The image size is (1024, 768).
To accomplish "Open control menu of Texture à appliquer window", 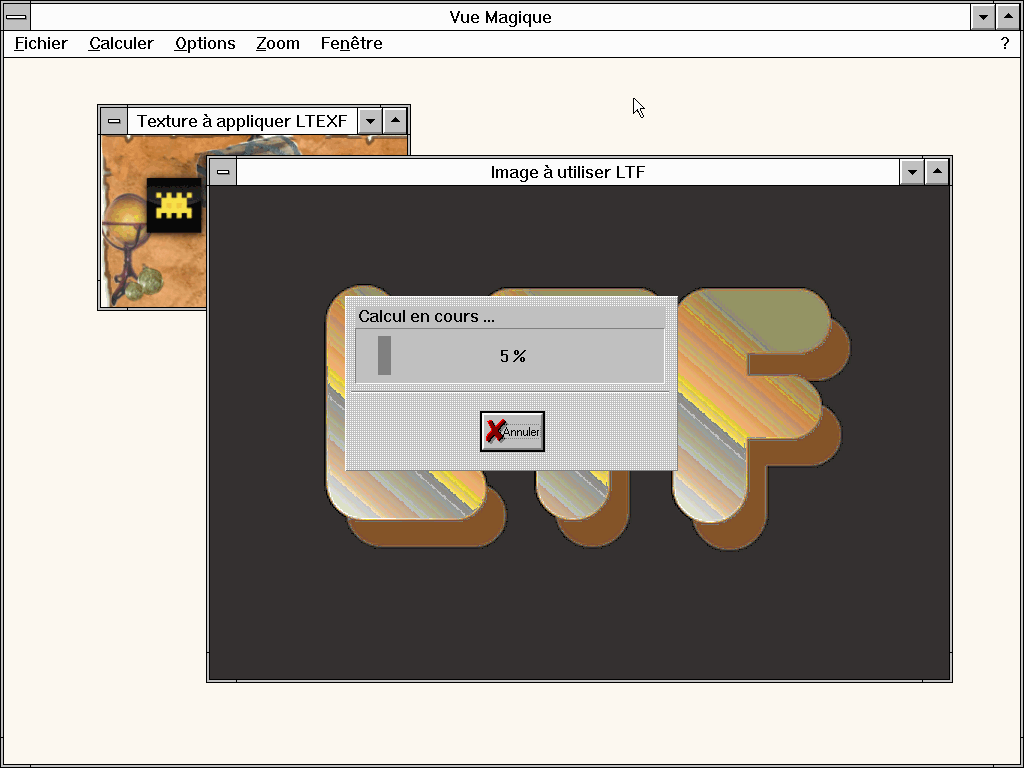I will [114, 121].
